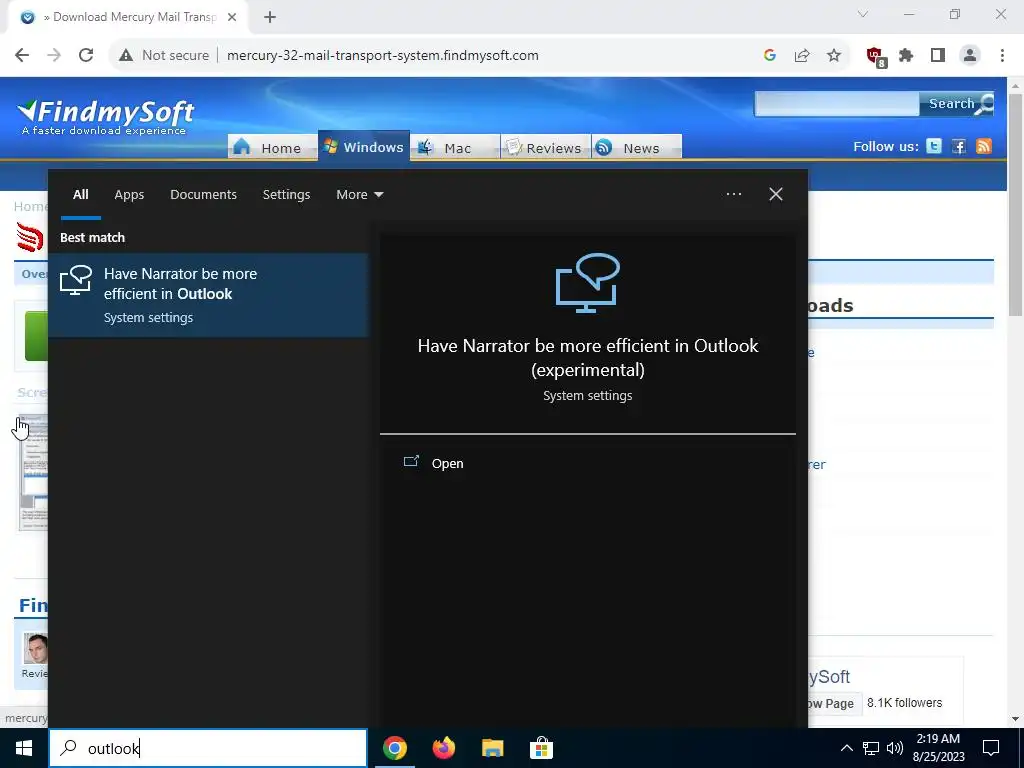Click the address bar URL text

point(383,56)
